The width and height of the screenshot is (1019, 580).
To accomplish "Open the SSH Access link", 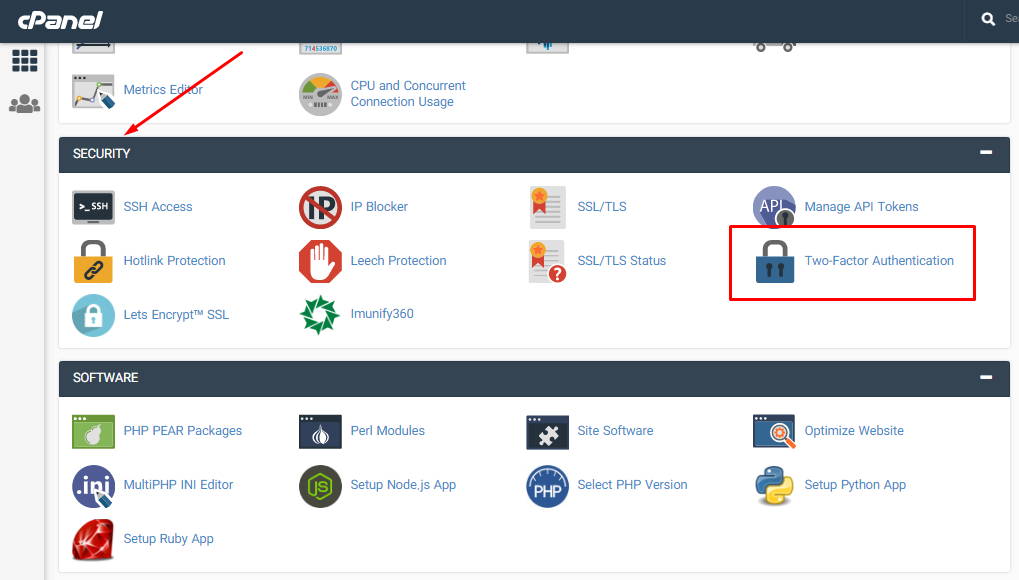I will [158, 207].
